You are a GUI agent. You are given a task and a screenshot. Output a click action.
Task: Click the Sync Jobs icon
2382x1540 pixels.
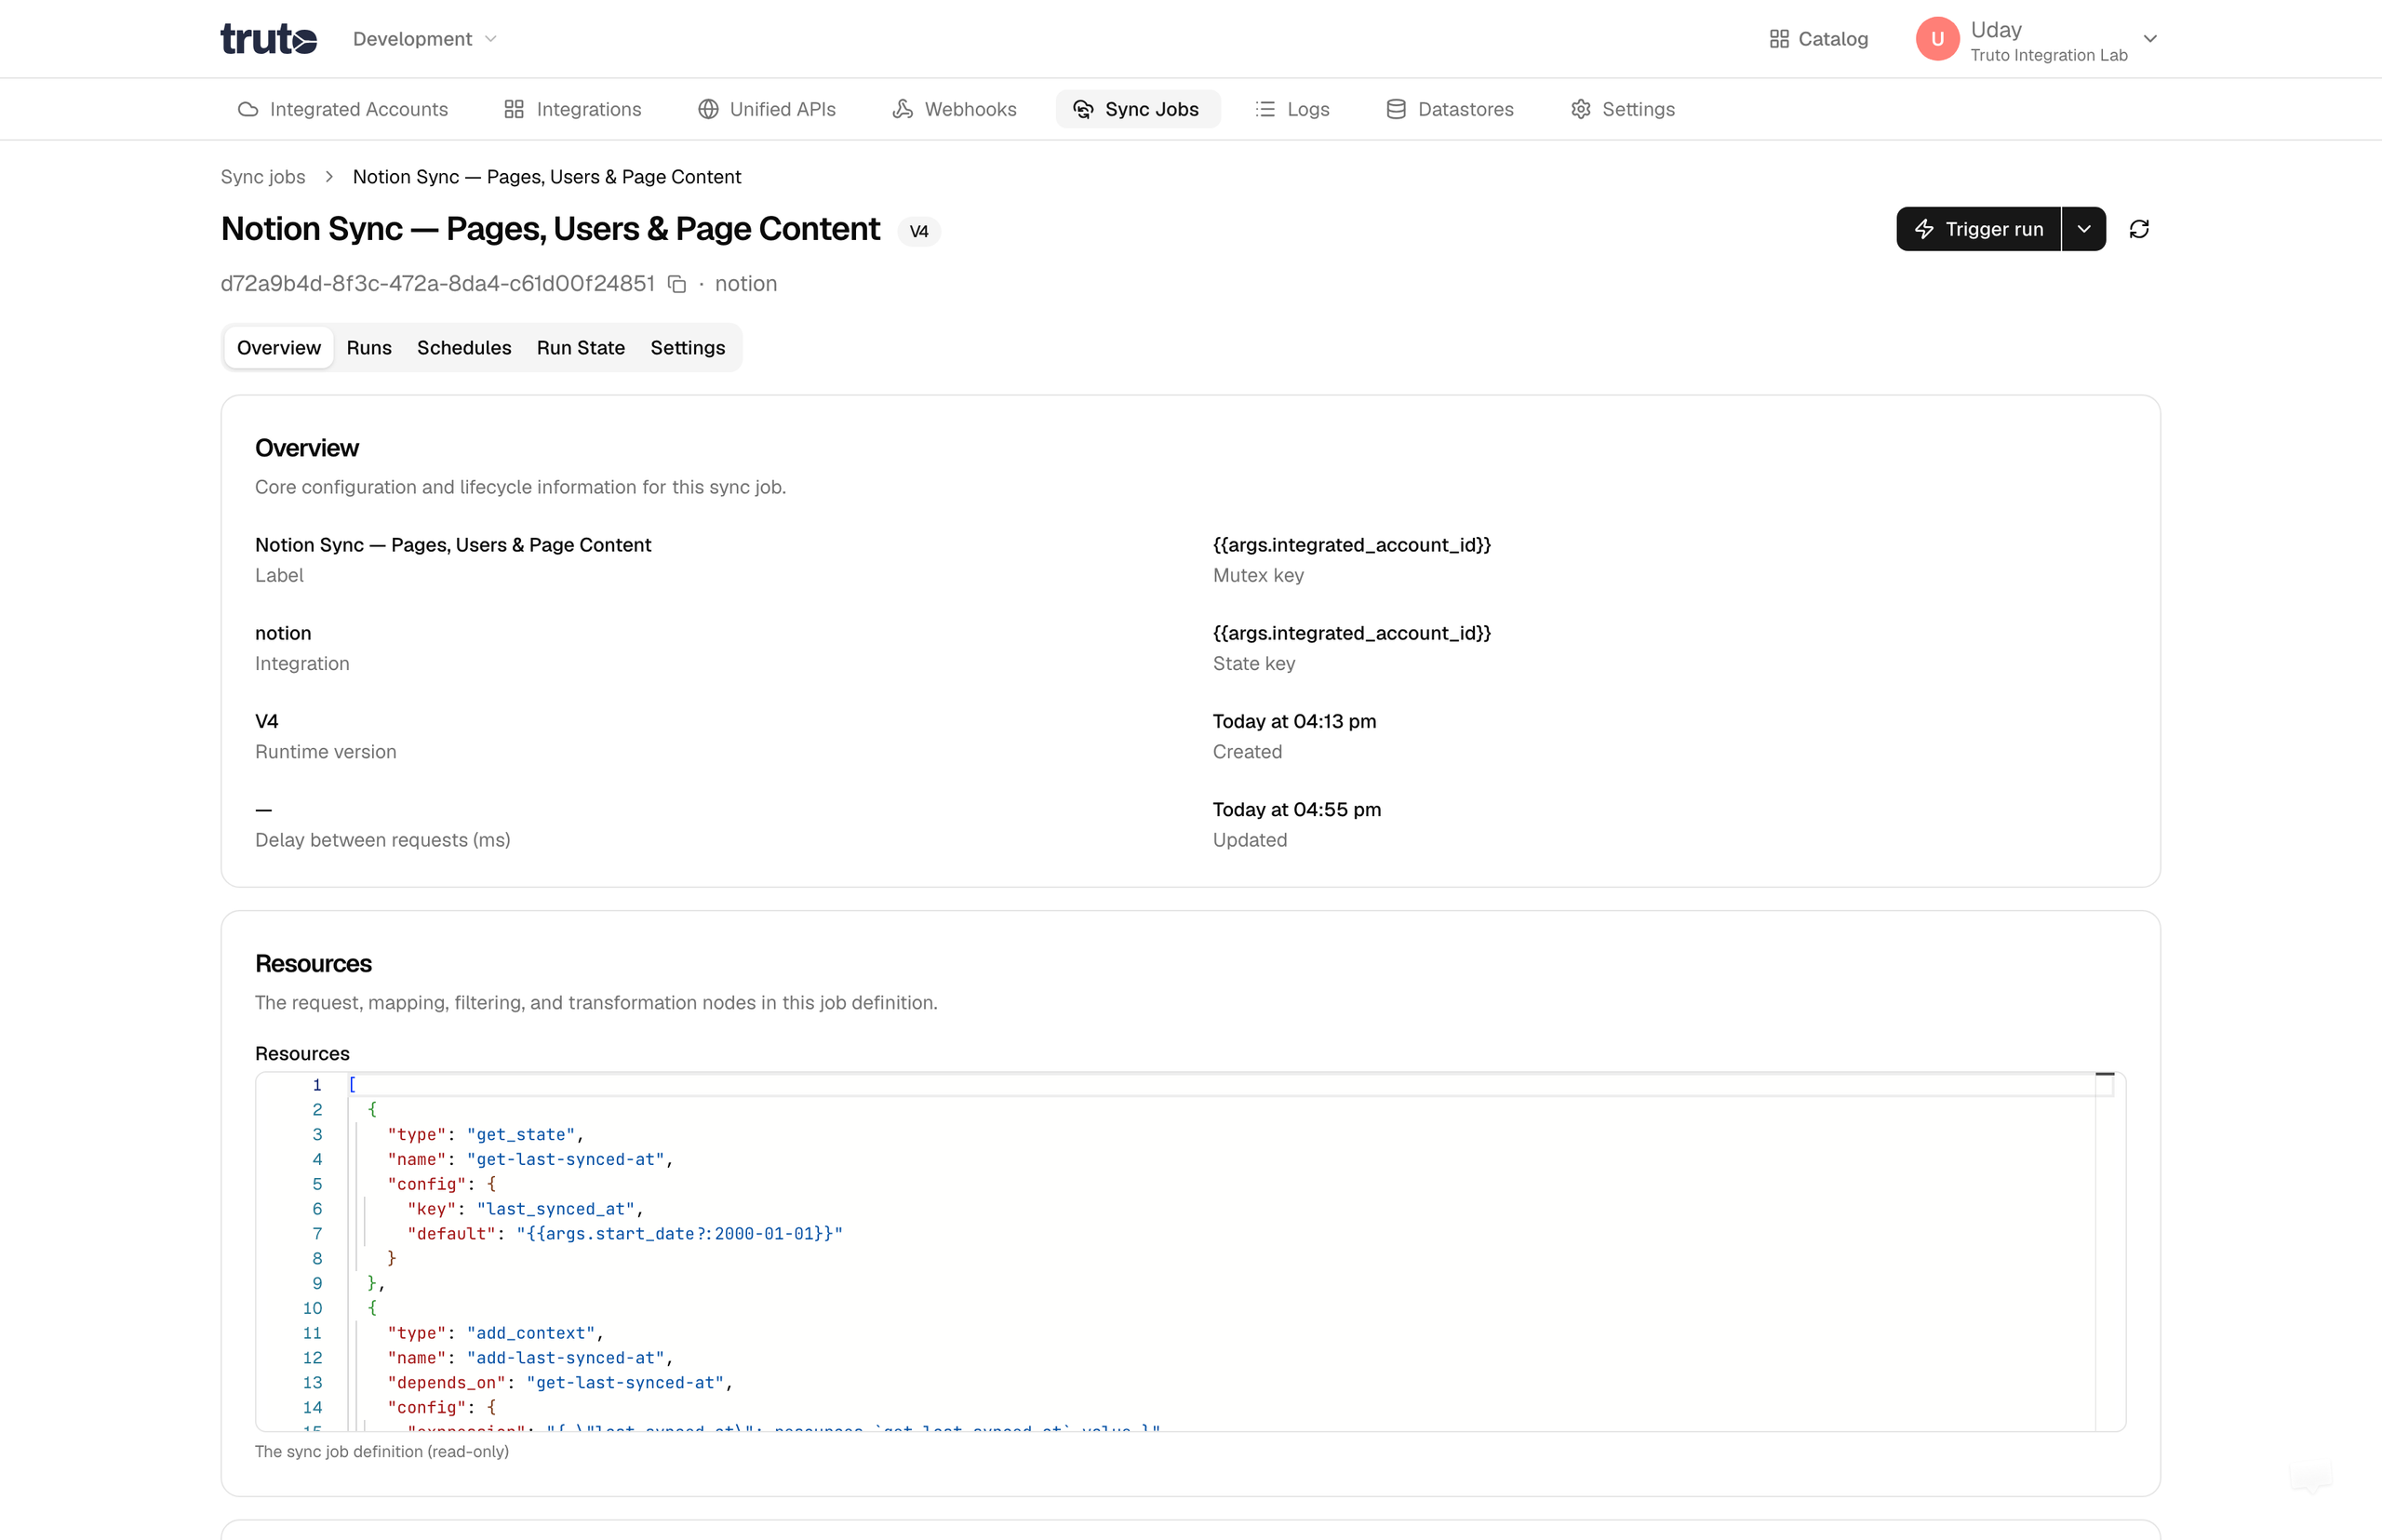pyautogui.click(x=1083, y=109)
